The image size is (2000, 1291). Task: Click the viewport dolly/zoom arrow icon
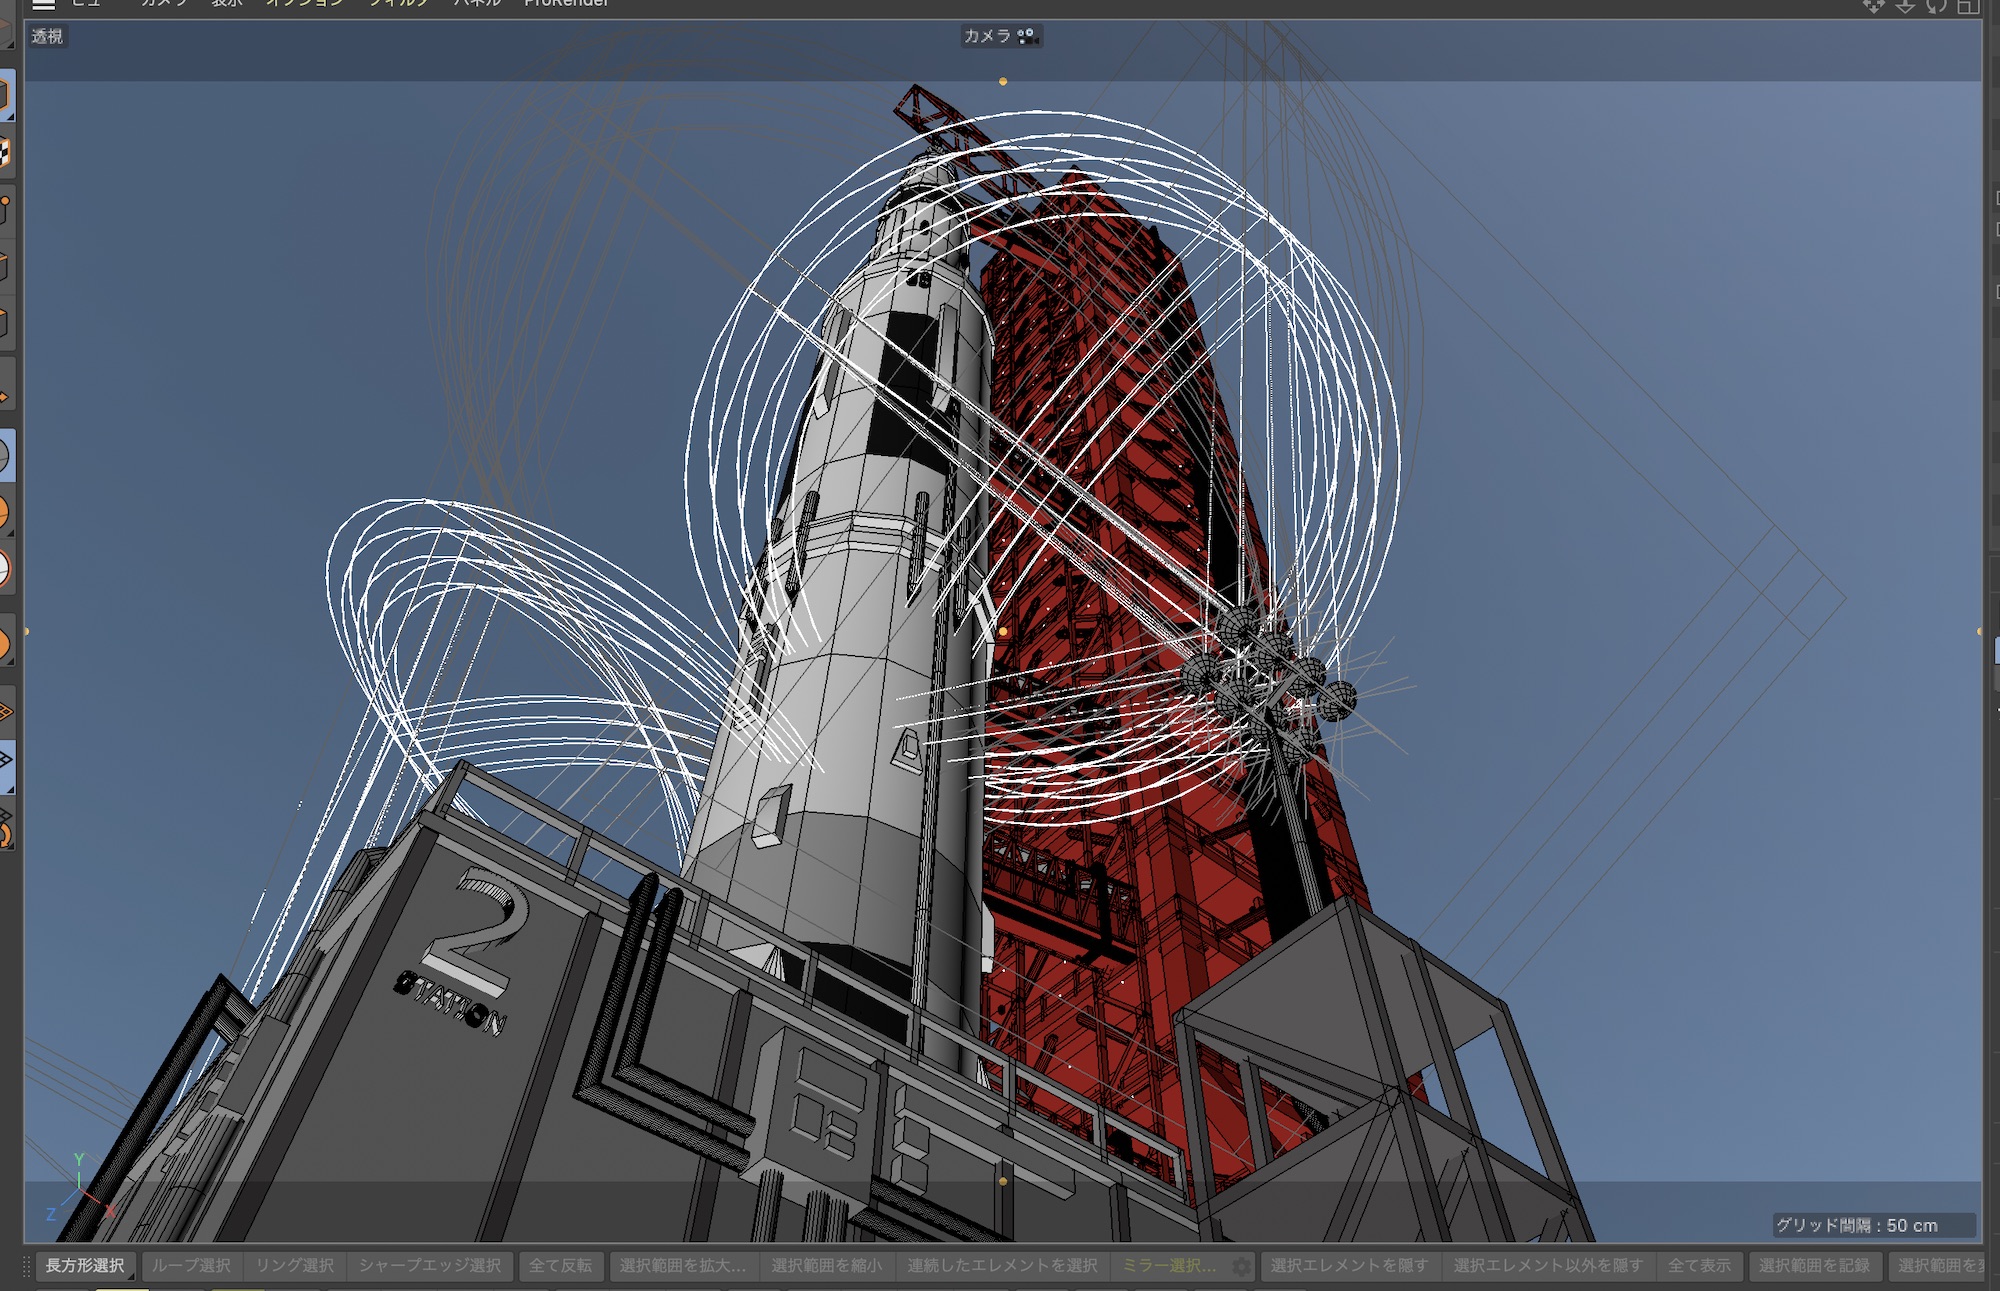coord(1905,5)
